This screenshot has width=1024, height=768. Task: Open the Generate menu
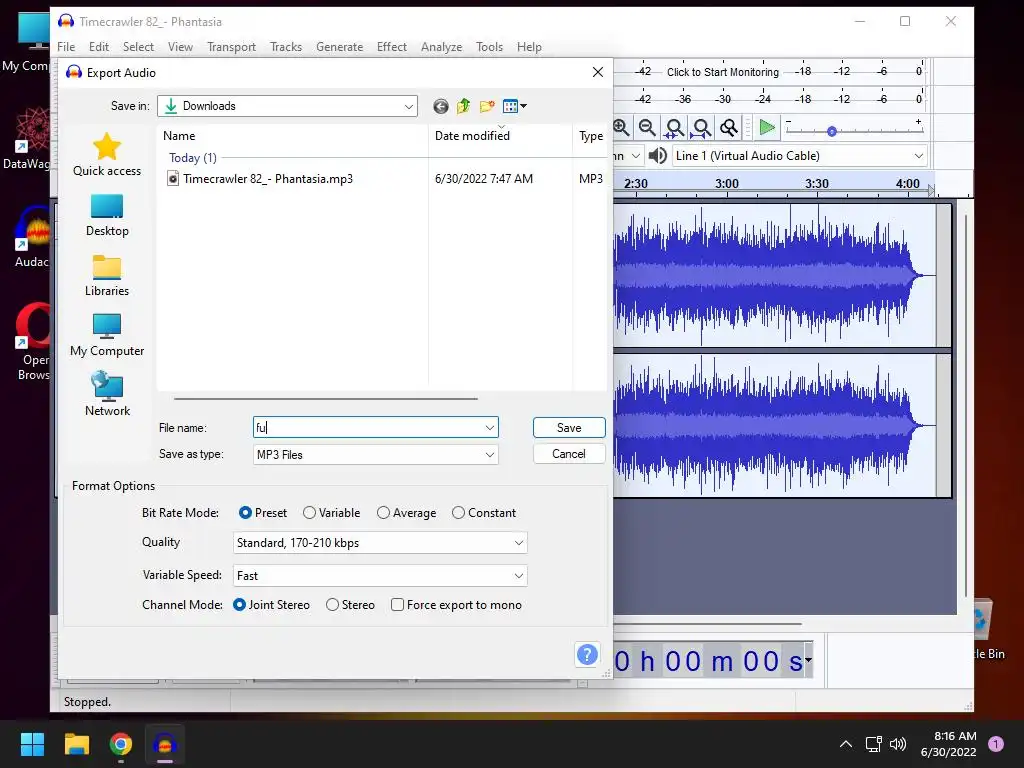pos(340,47)
